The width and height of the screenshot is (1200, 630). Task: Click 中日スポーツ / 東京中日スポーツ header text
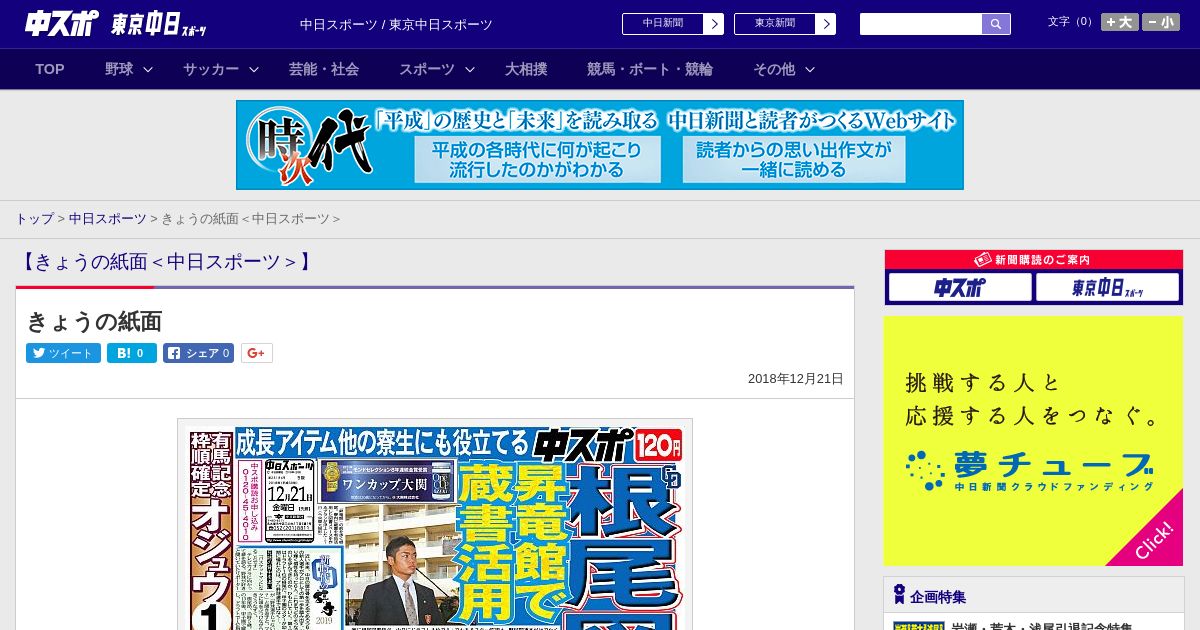click(x=396, y=24)
